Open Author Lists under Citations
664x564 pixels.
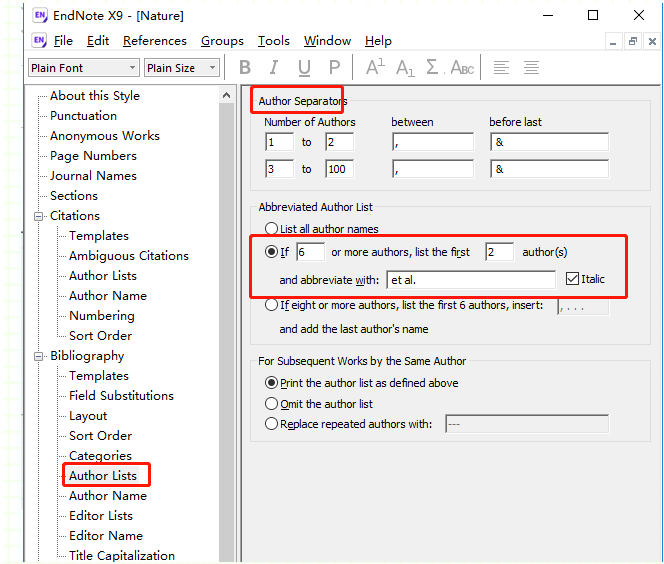coord(103,275)
